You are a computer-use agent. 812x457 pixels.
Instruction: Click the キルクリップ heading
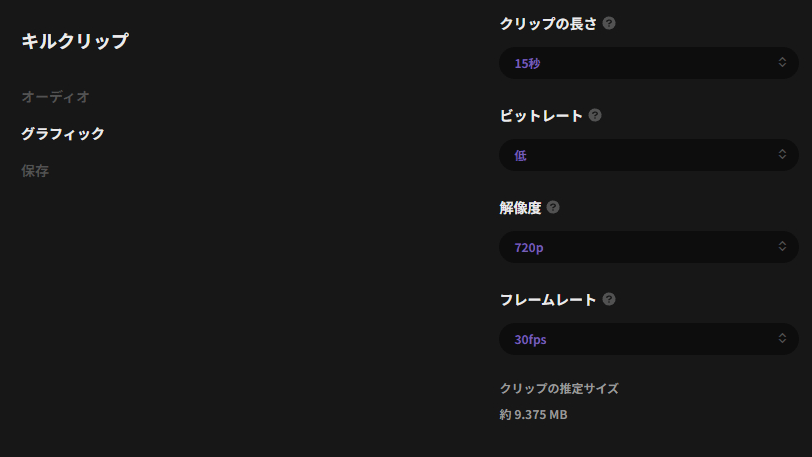tap(74, 41)
